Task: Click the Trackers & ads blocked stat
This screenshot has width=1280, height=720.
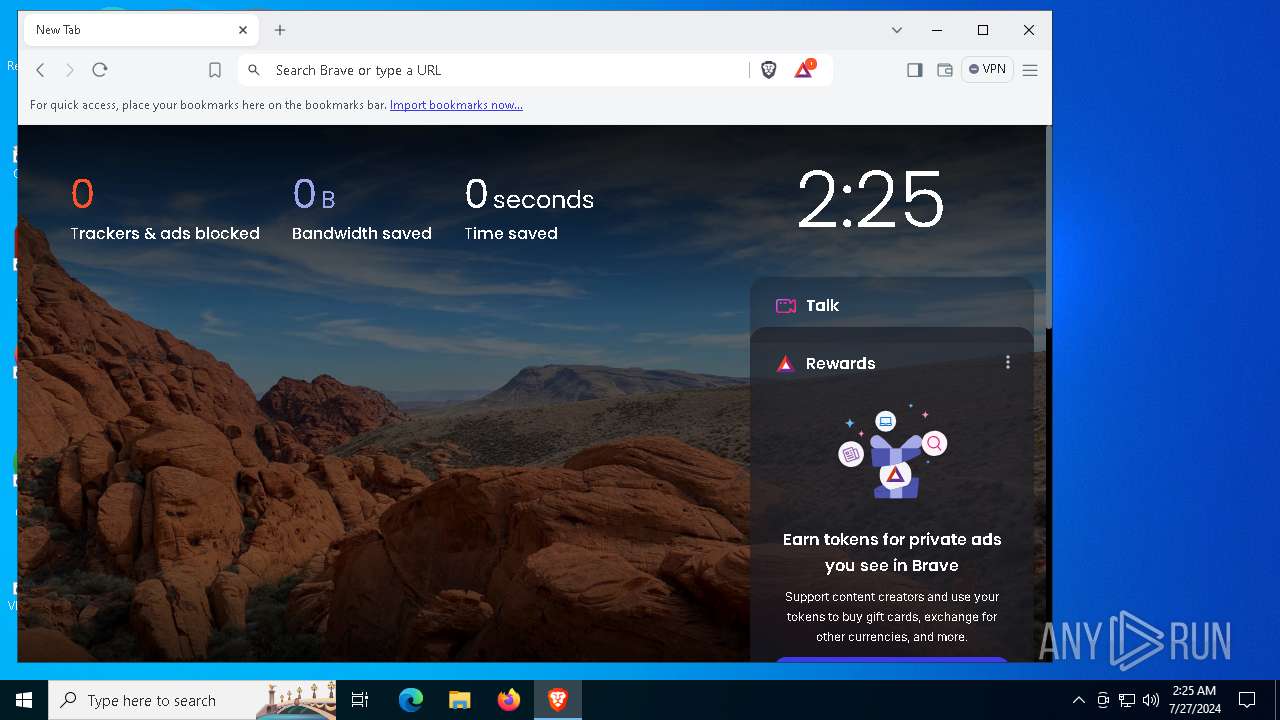Action: point(165,209)
